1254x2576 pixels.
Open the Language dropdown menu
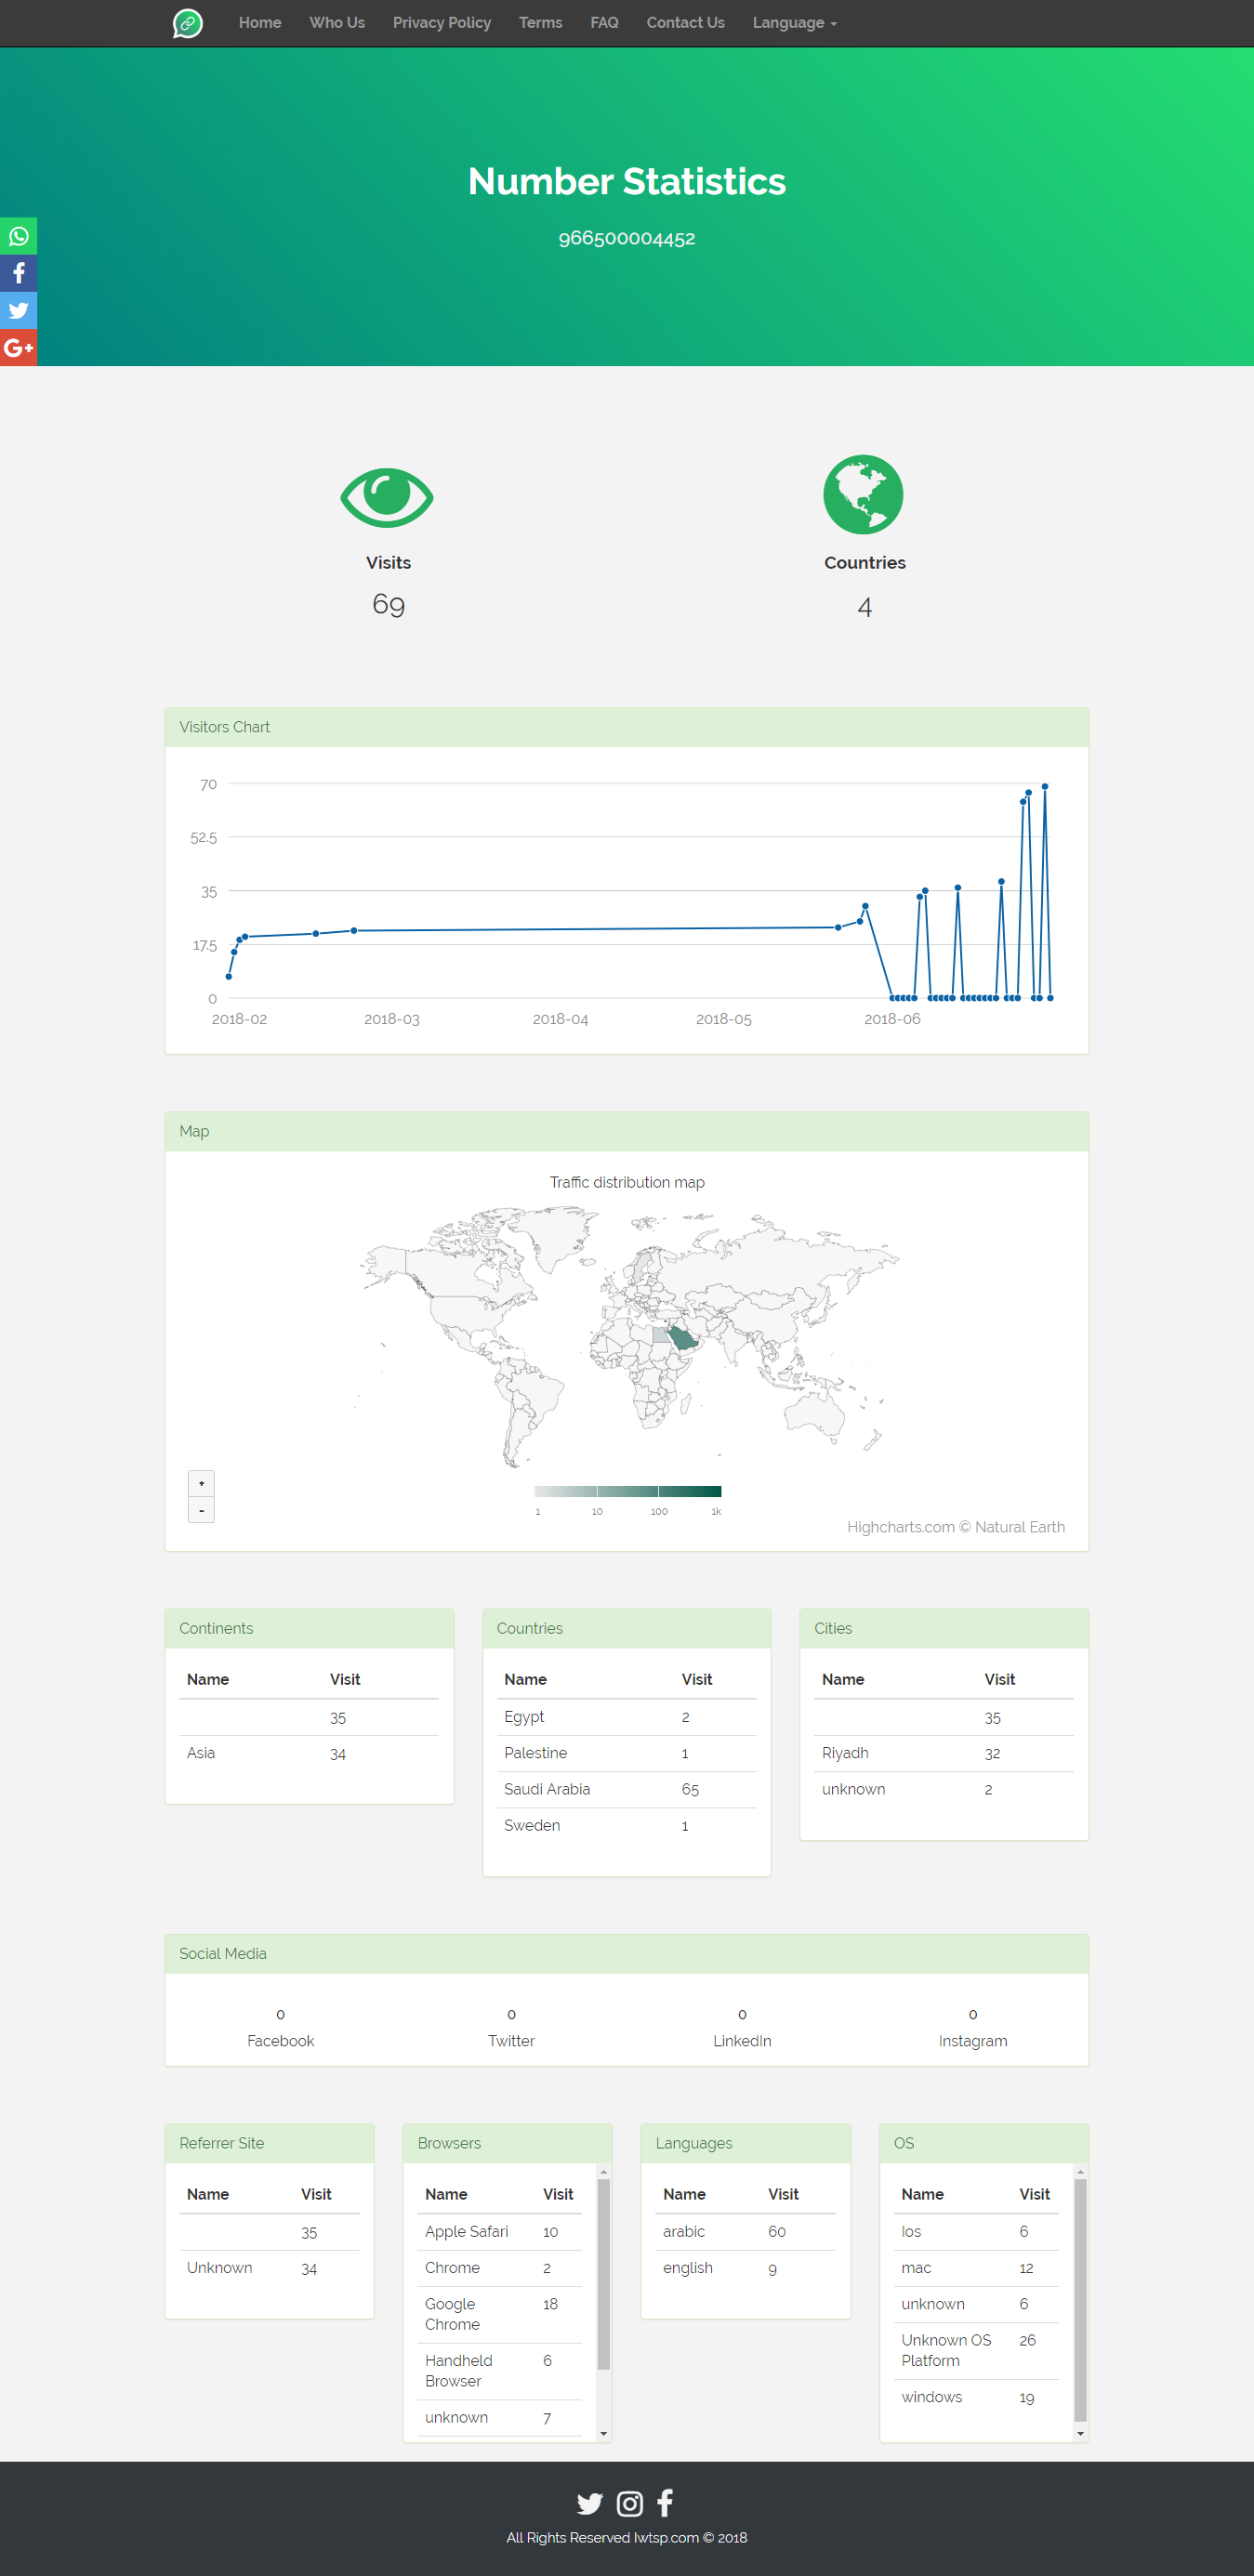[794, 23]
